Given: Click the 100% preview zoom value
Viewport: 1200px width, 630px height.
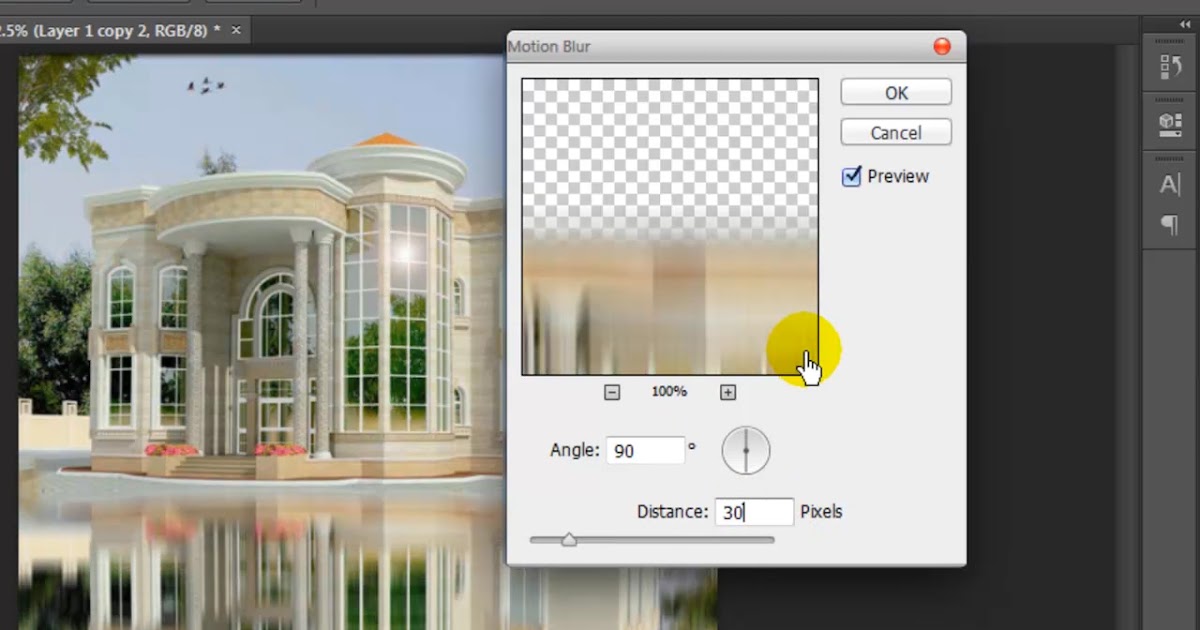Looking at the screenshot, I should (669, 392).
